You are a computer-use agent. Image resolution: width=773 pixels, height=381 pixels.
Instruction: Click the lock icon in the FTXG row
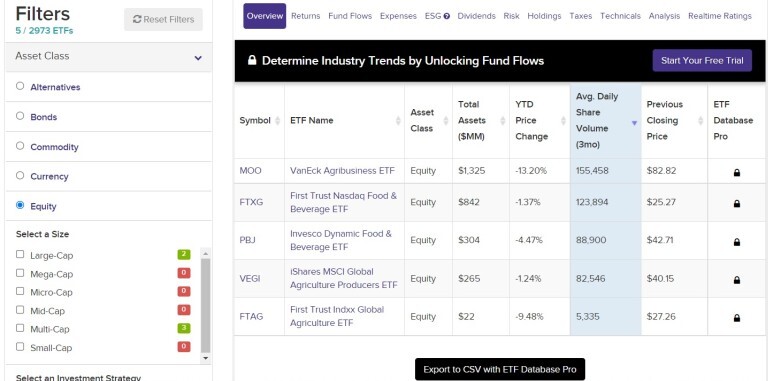point(737,203)
